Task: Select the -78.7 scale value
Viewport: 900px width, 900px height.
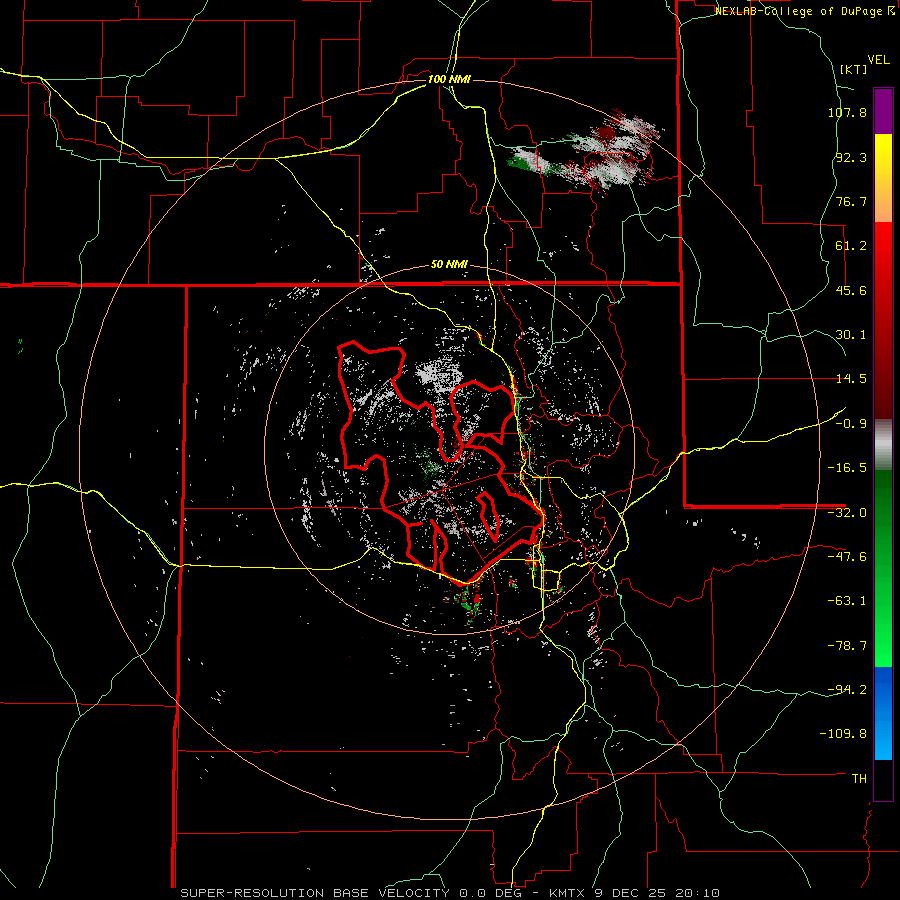Action: pyautogui.click(x=847, y=646)
